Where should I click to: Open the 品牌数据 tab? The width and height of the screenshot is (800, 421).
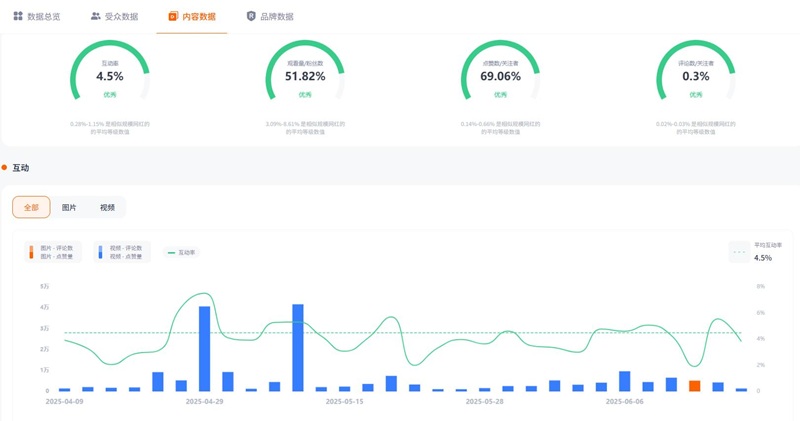(x=269, y=16)
